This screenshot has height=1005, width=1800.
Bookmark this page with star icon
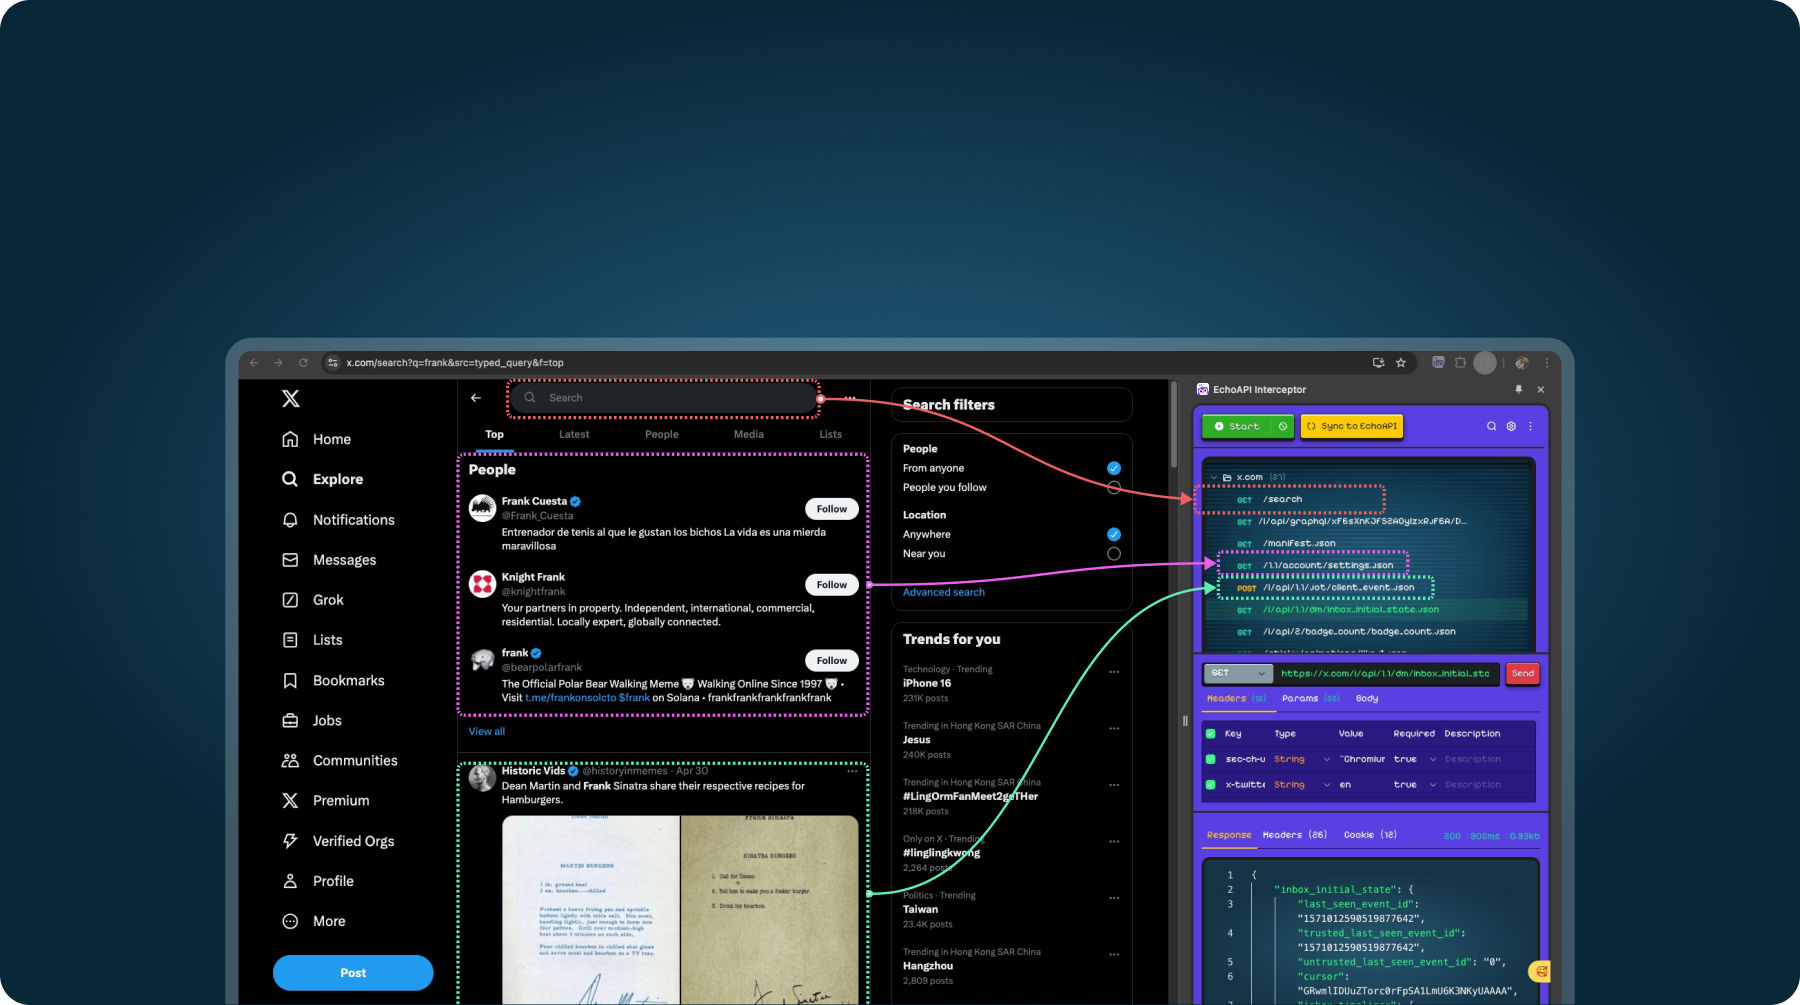click(x=1401, y=363)
